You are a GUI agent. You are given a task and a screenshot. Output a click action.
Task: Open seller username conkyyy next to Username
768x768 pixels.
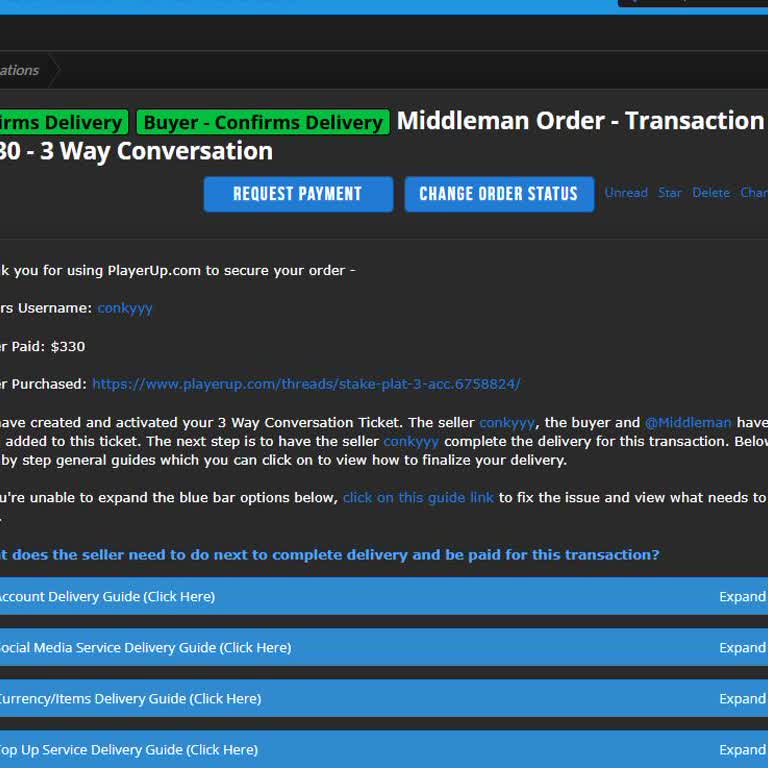tap(125, 309)
